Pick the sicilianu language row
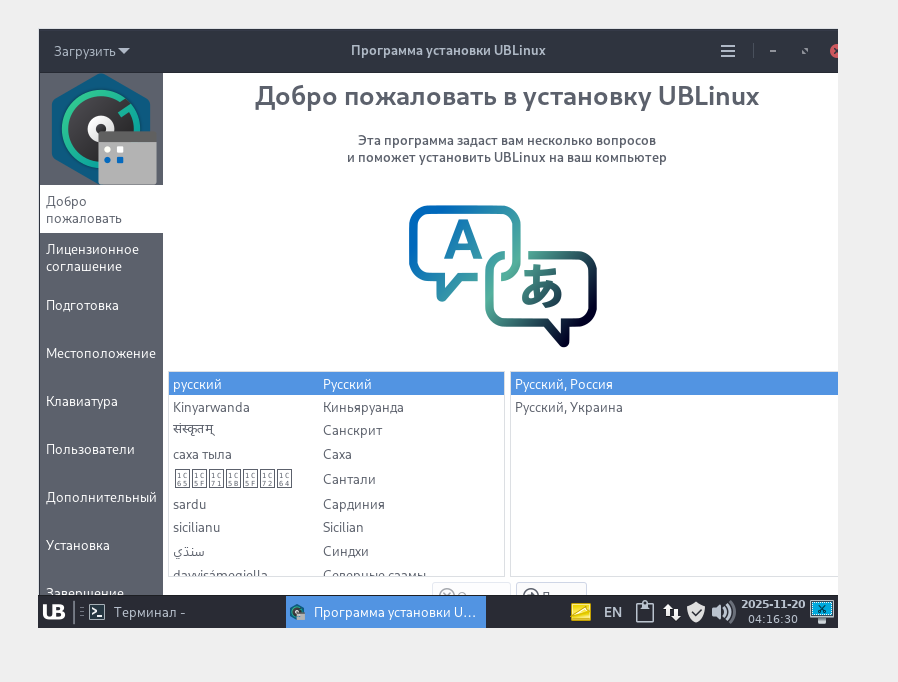Image resolution: width=898 pixels, height=682 pixels. (x=336, y=527)
